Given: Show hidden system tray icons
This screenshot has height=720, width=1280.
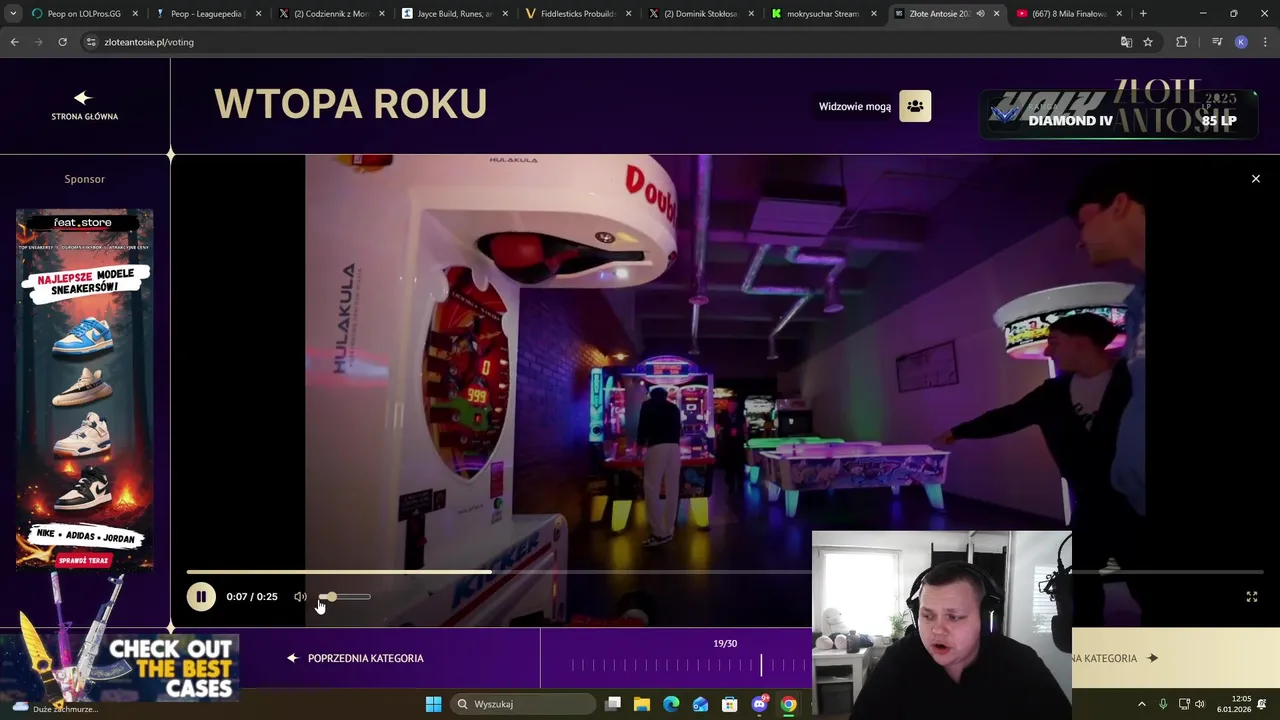Looking at the screenshot, I should (x=1142, y=704).
